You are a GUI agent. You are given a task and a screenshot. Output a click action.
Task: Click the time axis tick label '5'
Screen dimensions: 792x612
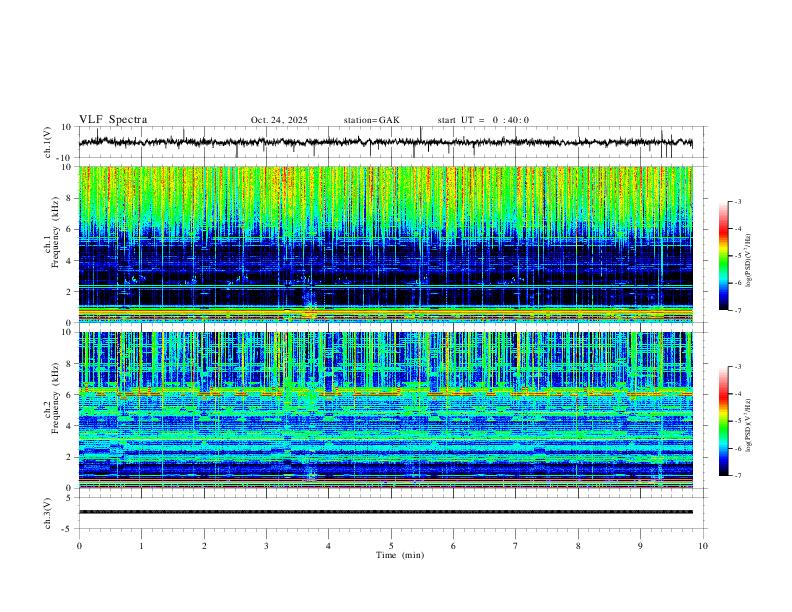click(x=391, y=546)
